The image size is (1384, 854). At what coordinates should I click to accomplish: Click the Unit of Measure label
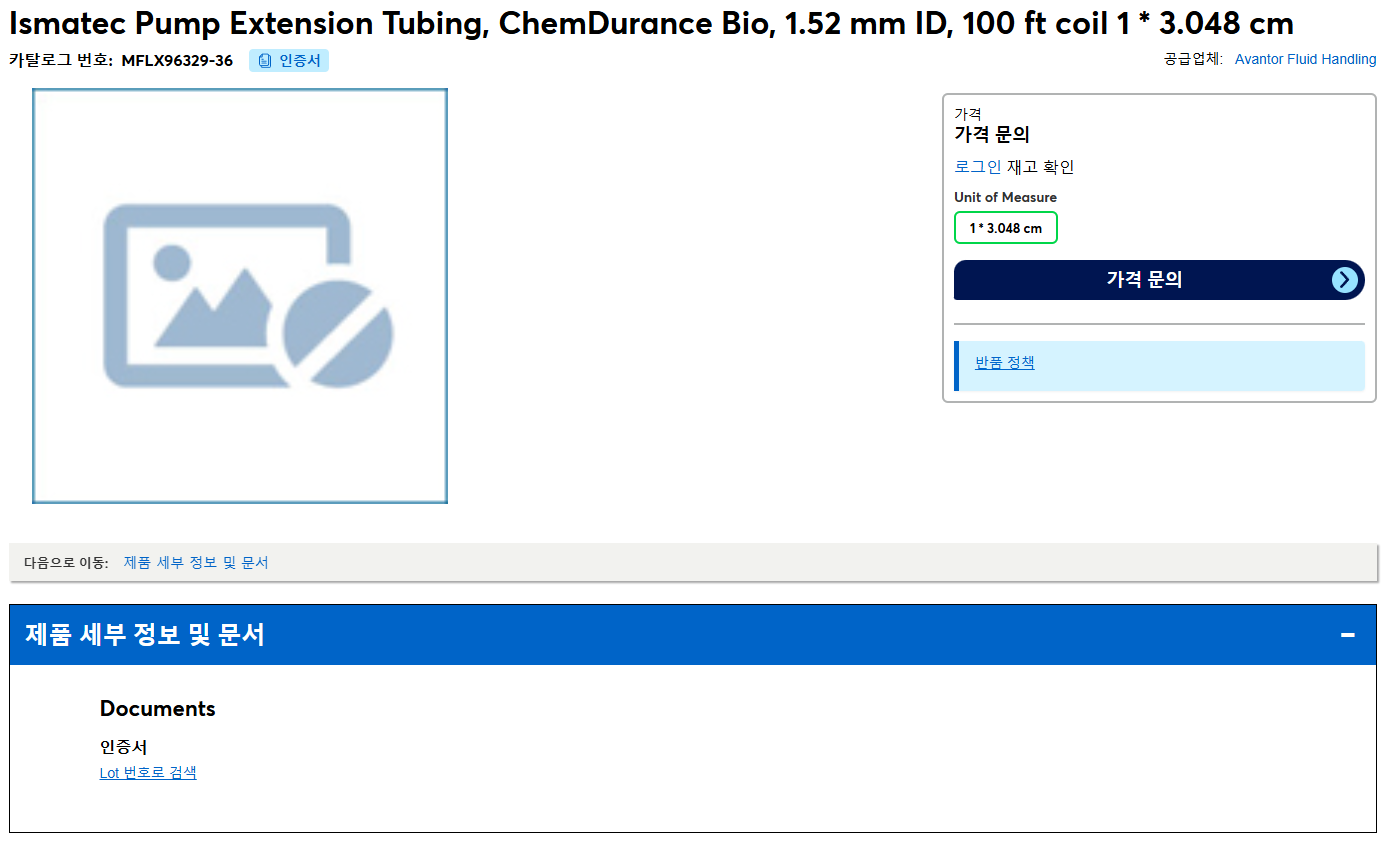point(1005,197)
